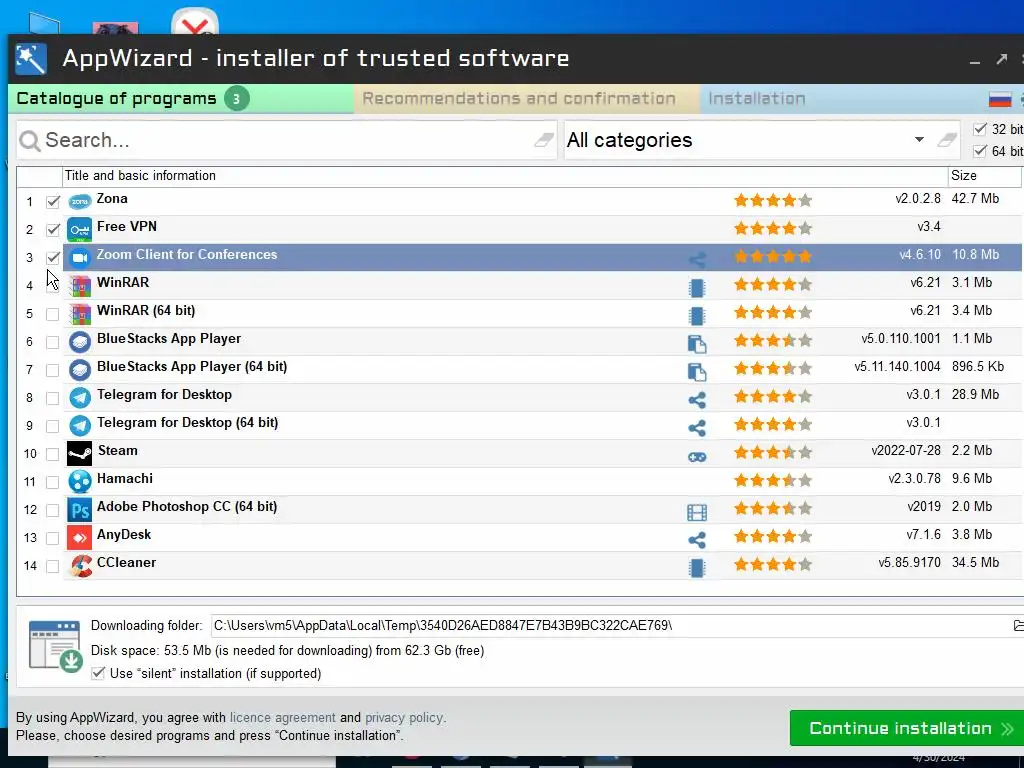
Task: Open the licence agreement link
Action: tap(283, 717)
